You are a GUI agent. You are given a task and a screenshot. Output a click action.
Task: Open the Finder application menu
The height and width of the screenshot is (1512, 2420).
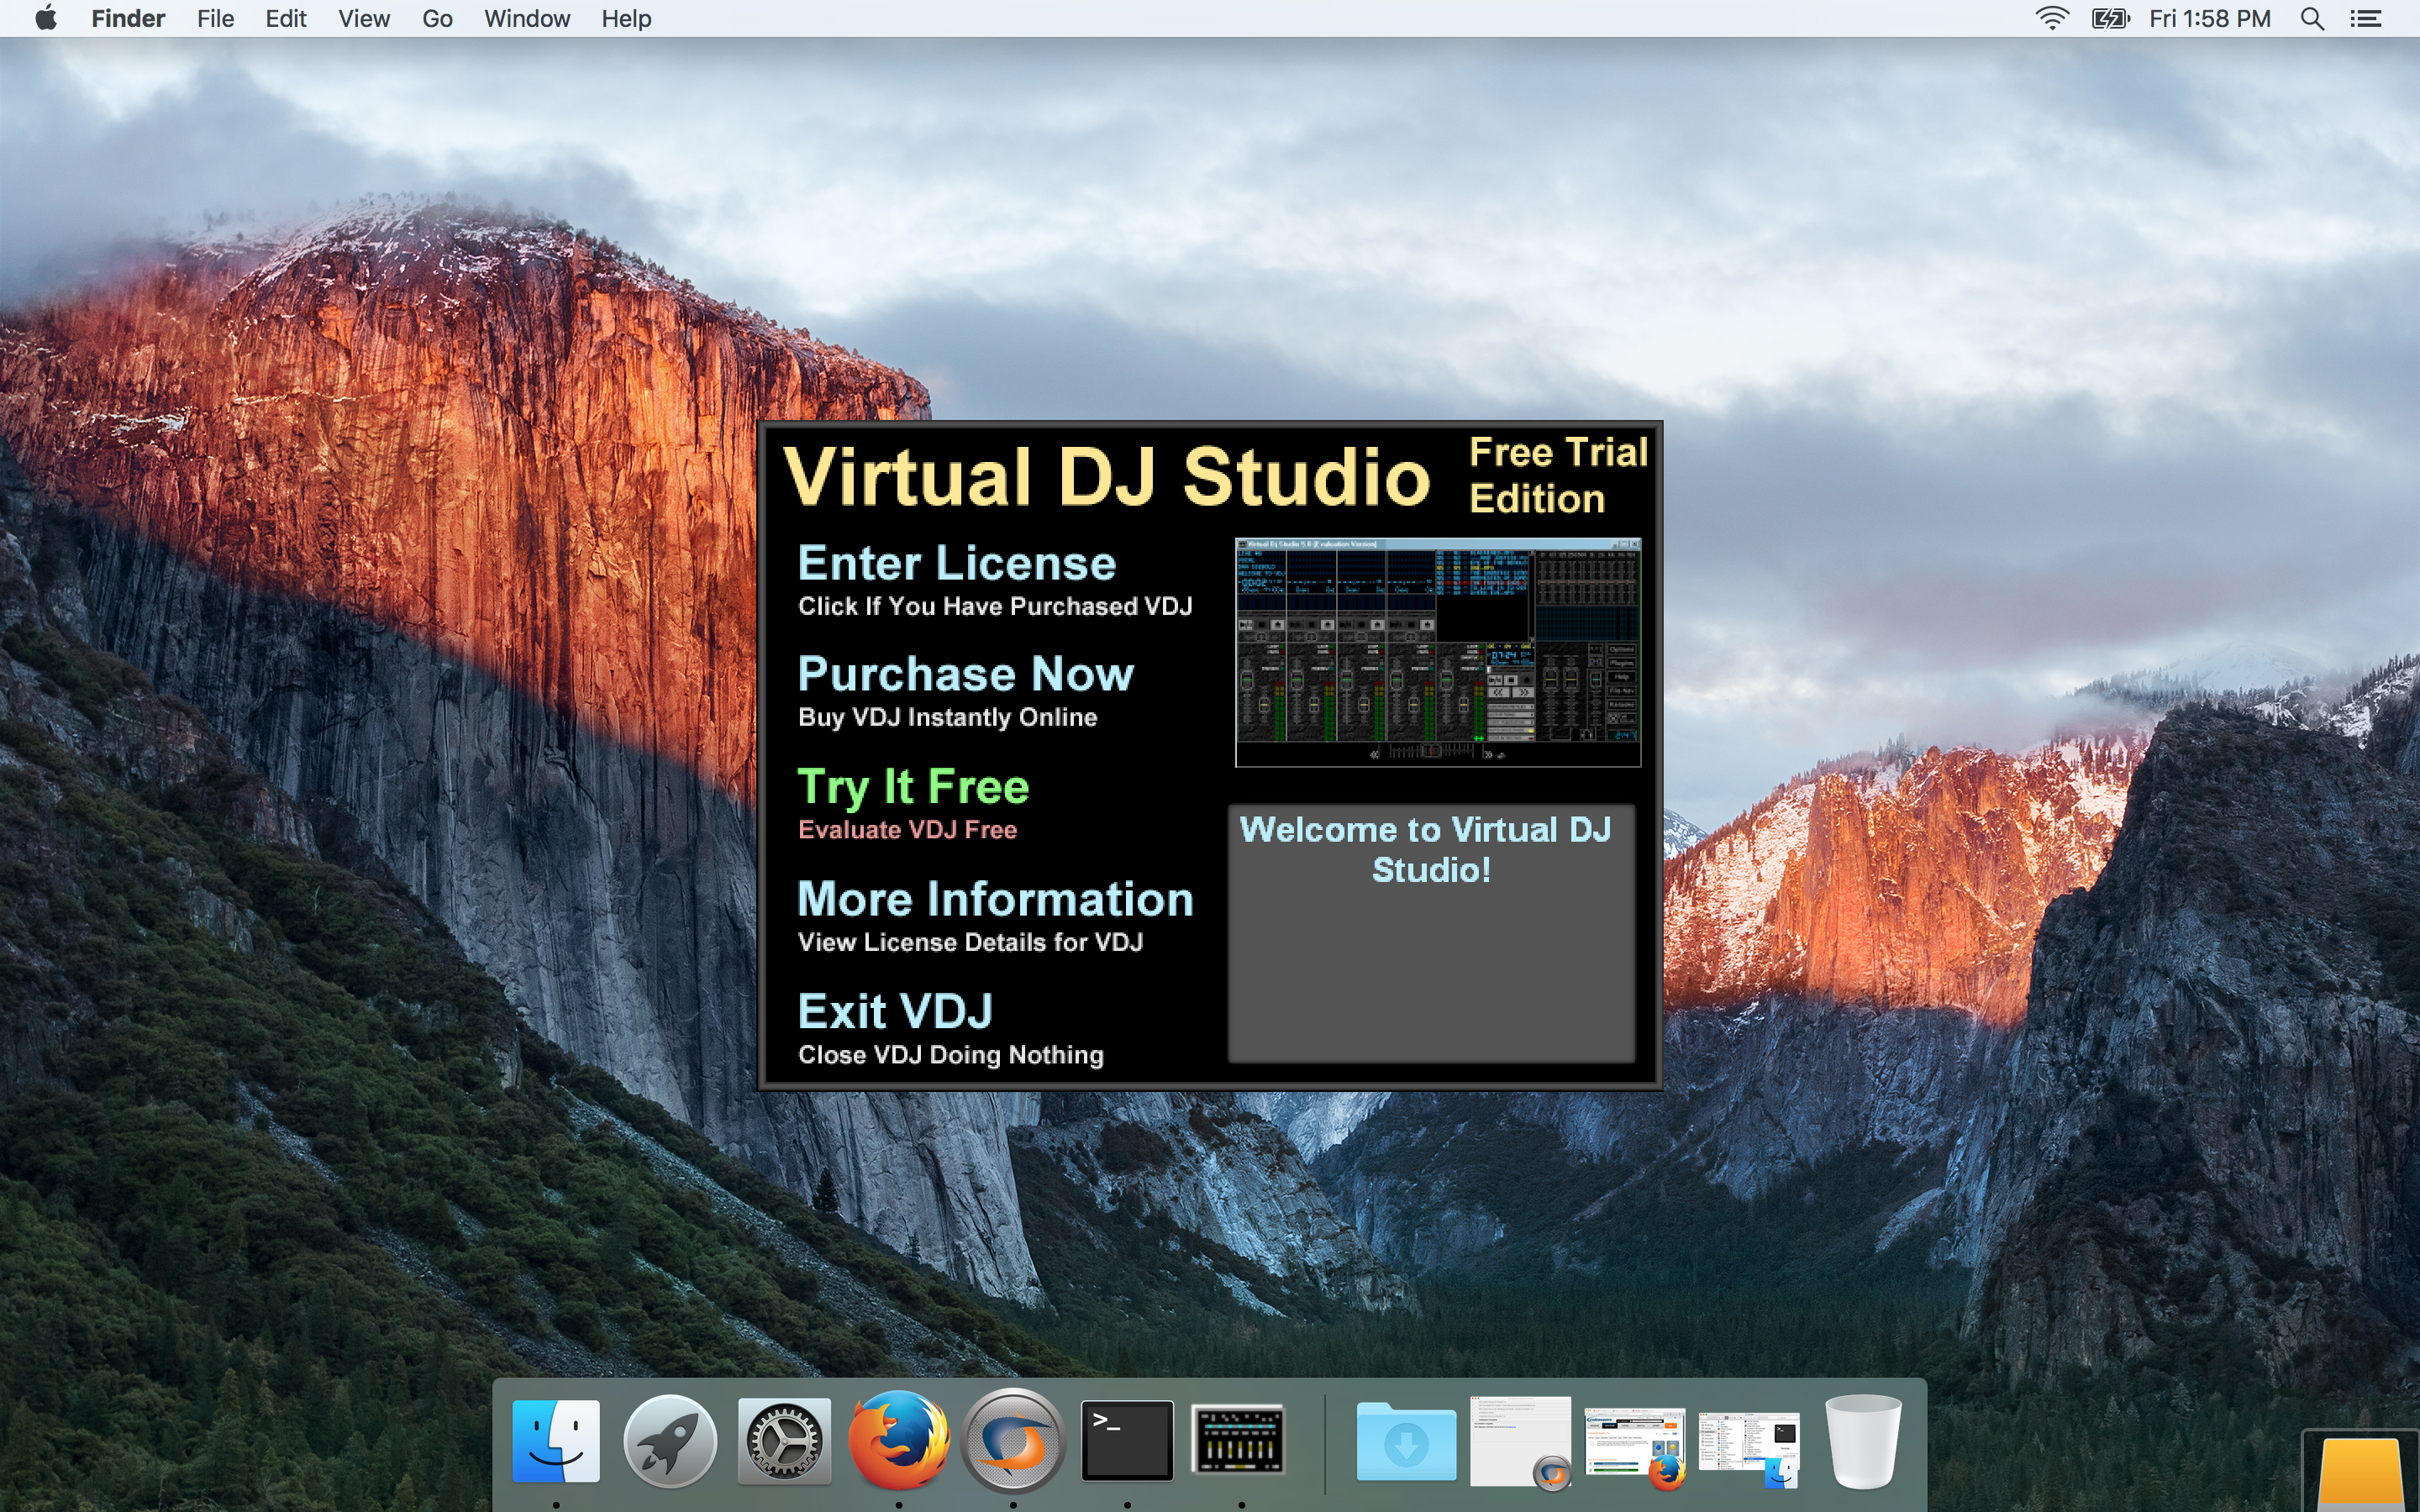click(x=128, y=18)
